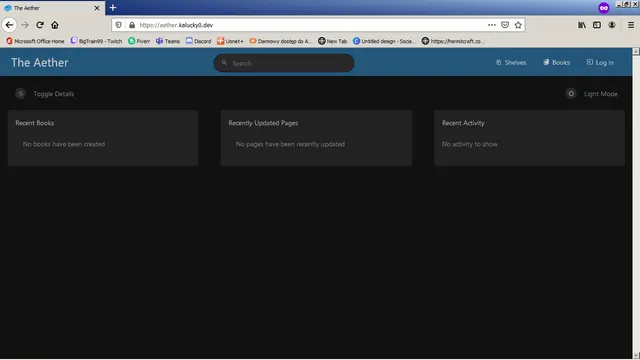Open Microsoft Office Home bookmark
Image resolution: width=640 pixels, height=360 pixels.
[35, 41]
